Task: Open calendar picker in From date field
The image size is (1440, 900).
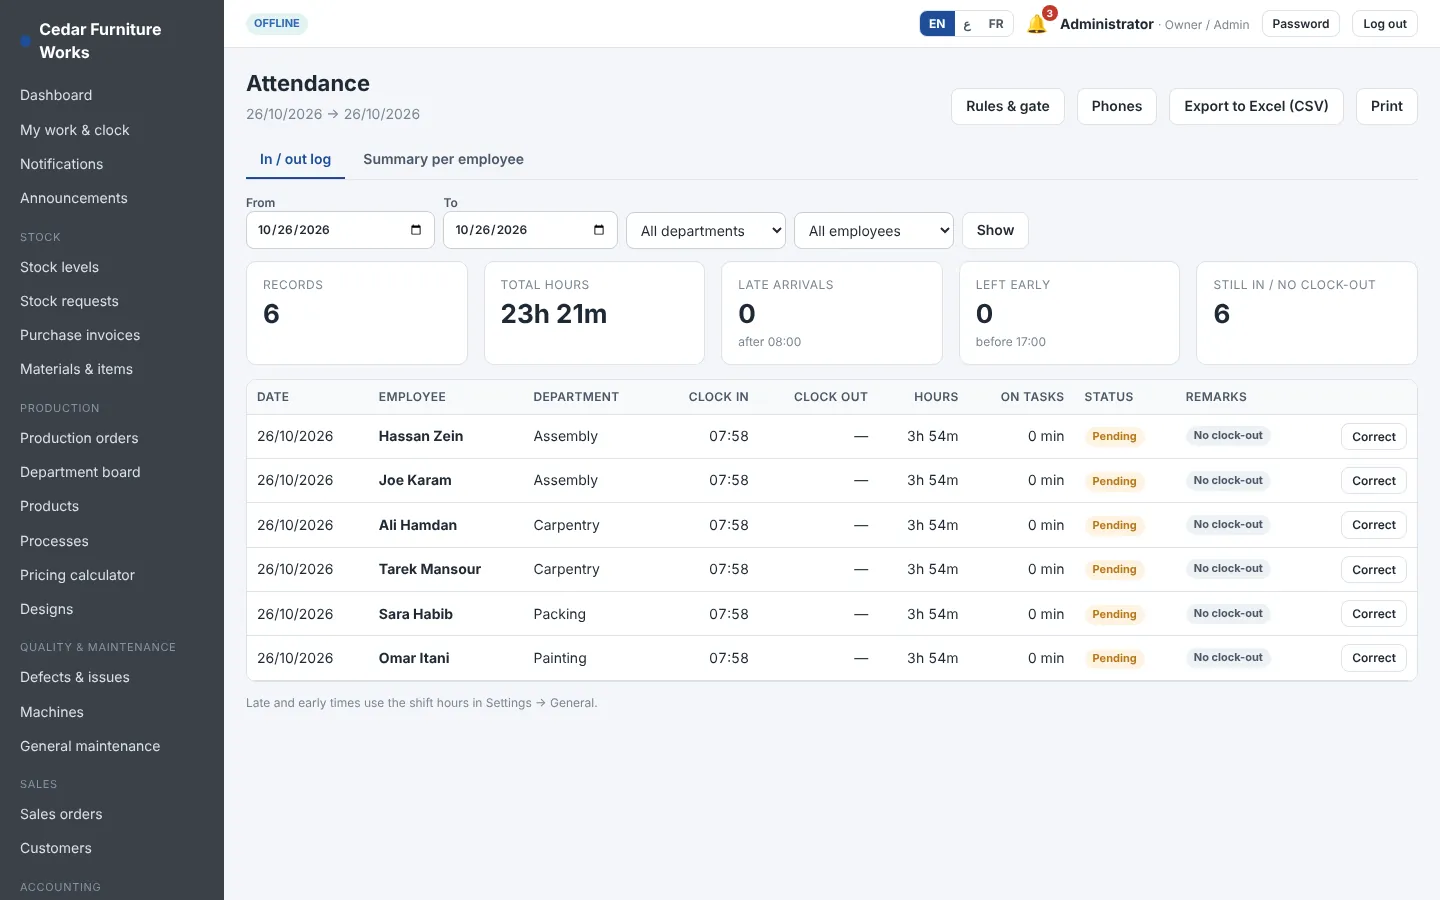Action: [416, 230]
